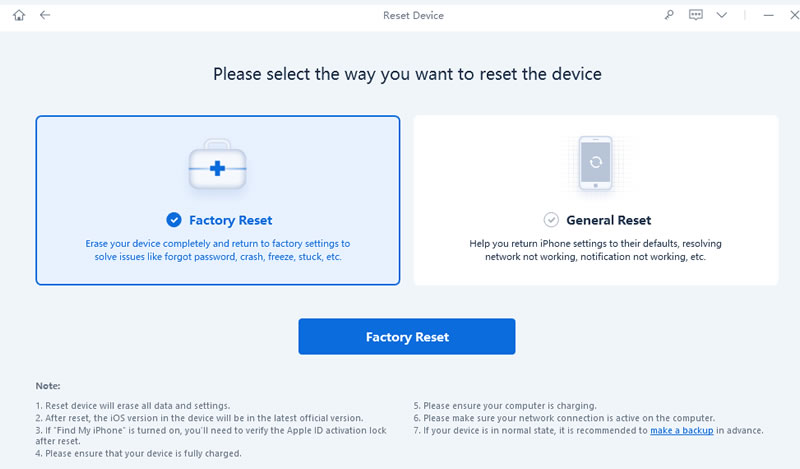Click note 6 about network connection
The width and height of the screenshot is (800, 469).
[564, 418]
